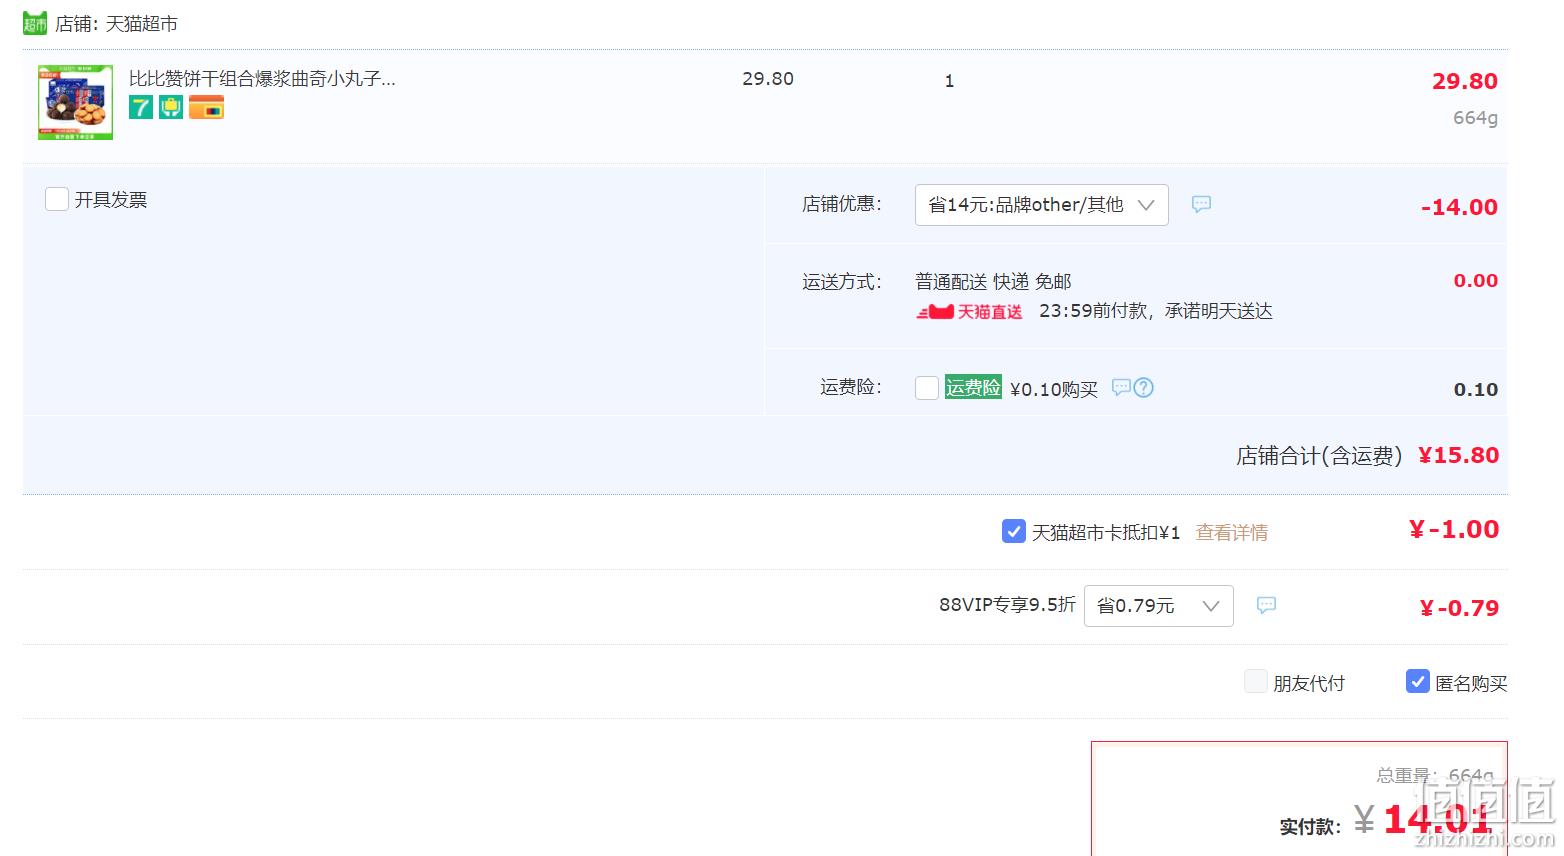Click the 664g product weight text
The height and width of the screenshot is (856, 1564).
click(x=1475, y=118)
